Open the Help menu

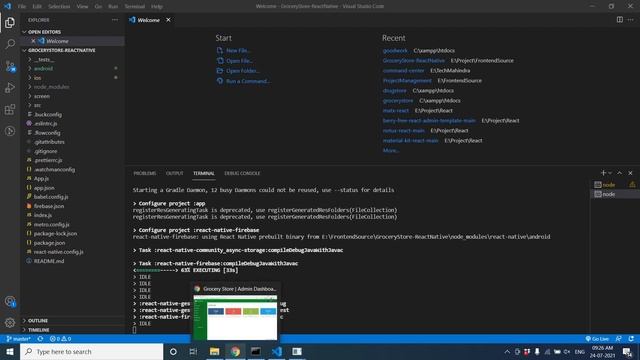pos(157,6)
